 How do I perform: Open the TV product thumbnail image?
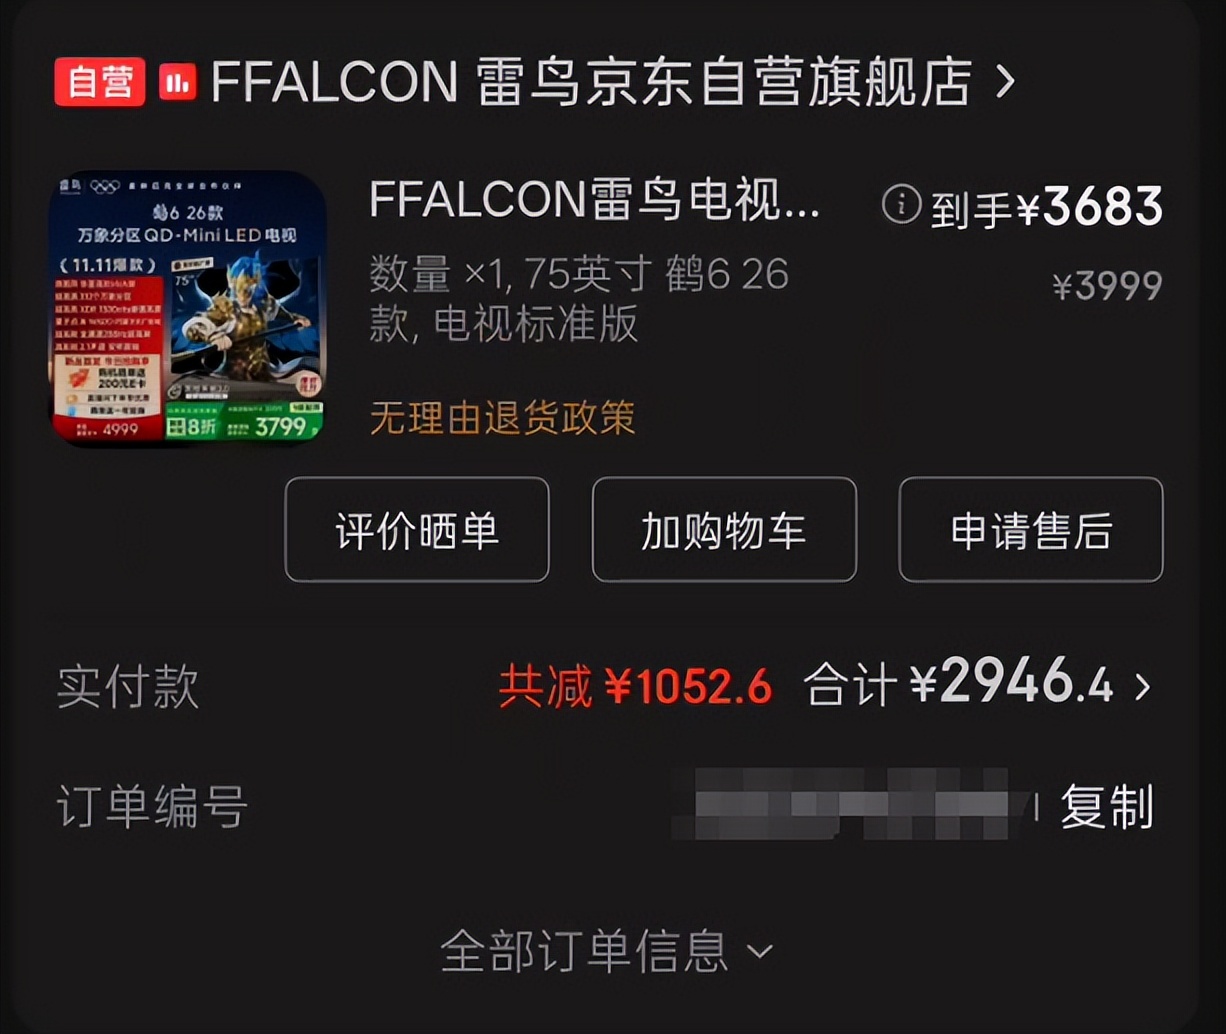click(x=188, y=307)
